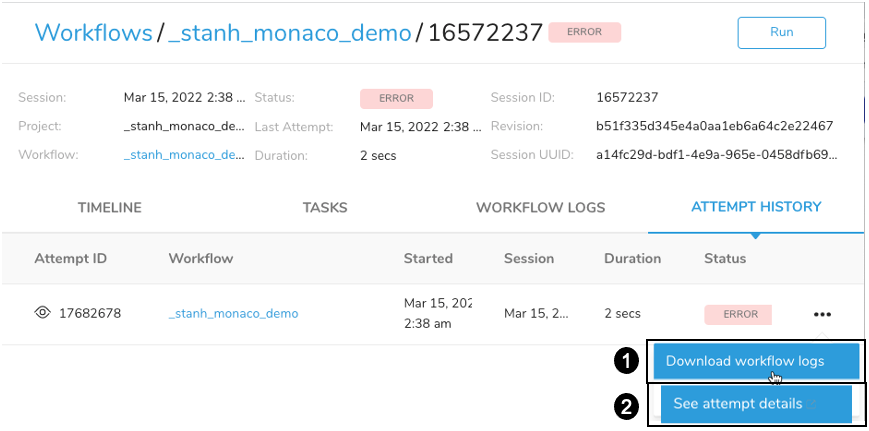The height and width of the screenshot is (431, 869).
Task: Click the ERROR status badge in session details
Action: pyautogui.click(x=396, y=98)
